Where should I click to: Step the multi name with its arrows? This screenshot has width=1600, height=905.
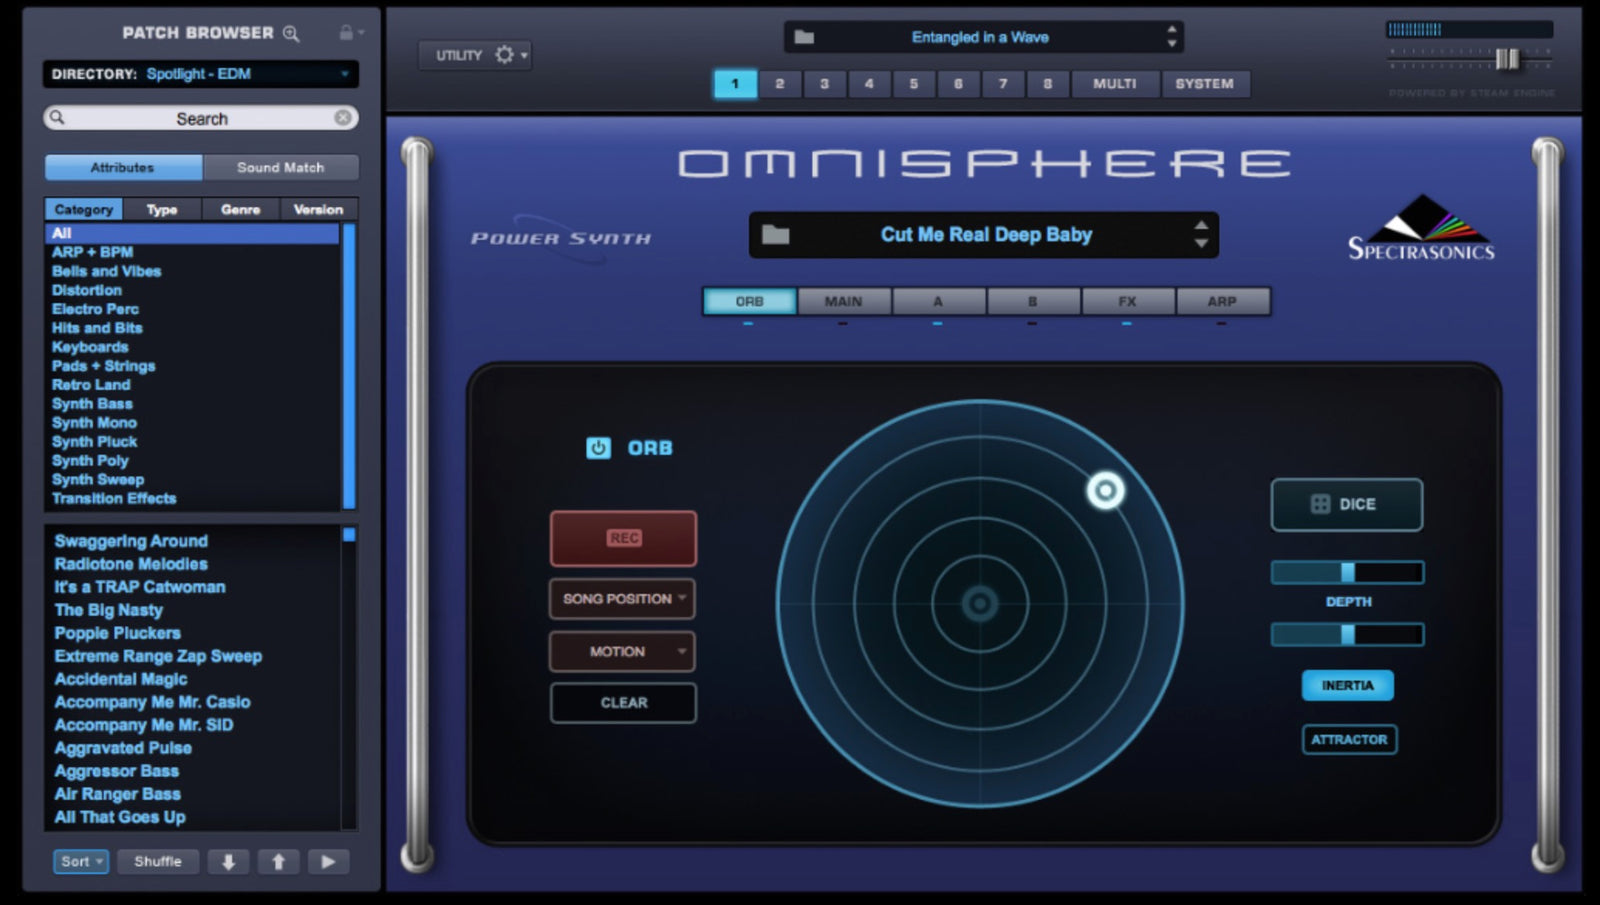1171,37
